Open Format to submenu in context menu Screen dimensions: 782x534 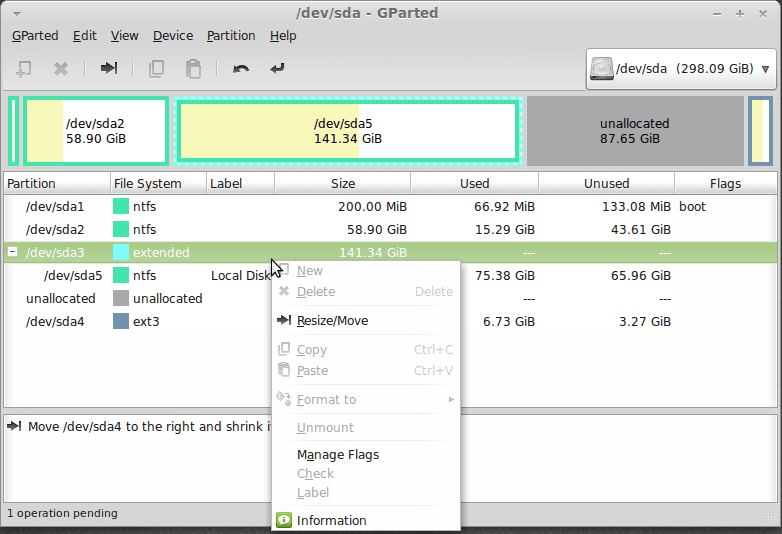point(366,399)
